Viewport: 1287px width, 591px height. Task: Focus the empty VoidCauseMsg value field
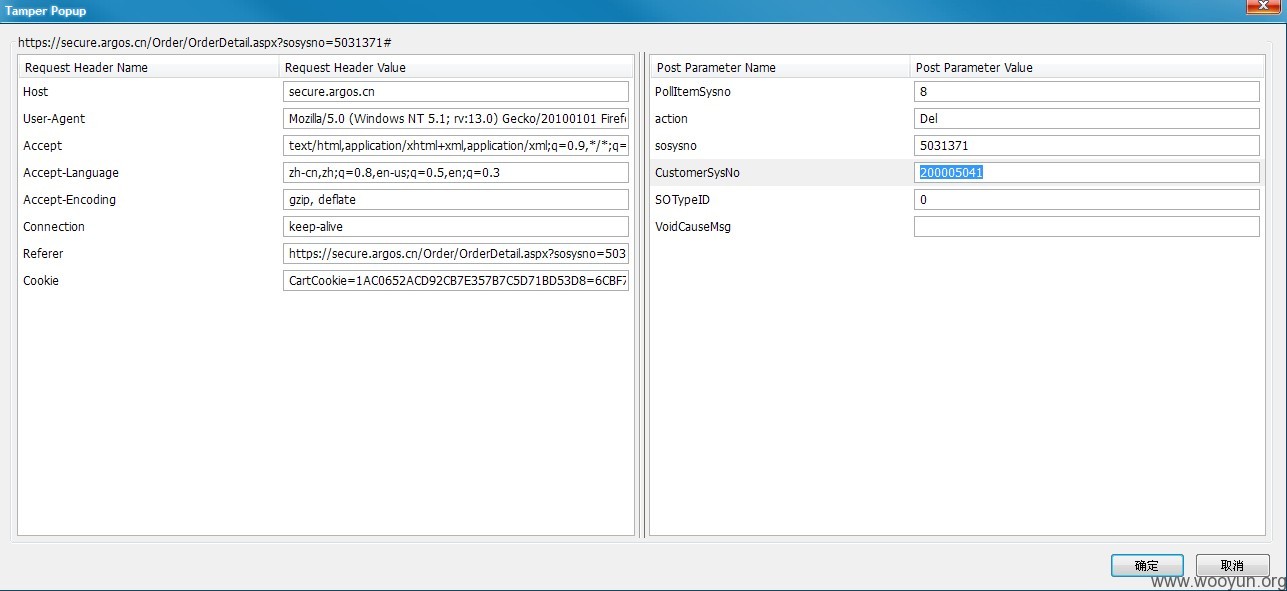[1087, 227]
